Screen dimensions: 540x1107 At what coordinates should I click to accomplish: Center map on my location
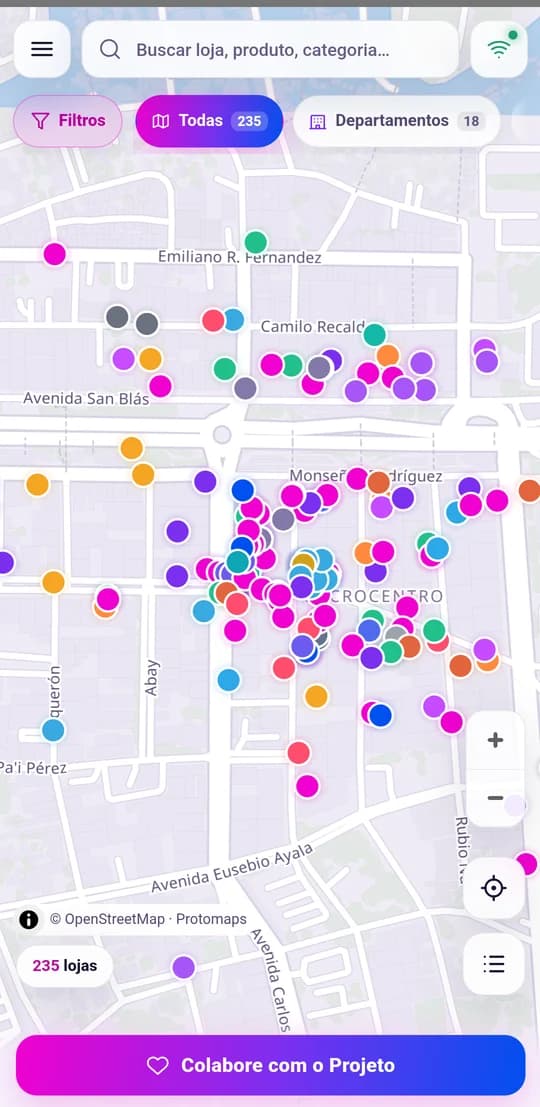(494, 888)
